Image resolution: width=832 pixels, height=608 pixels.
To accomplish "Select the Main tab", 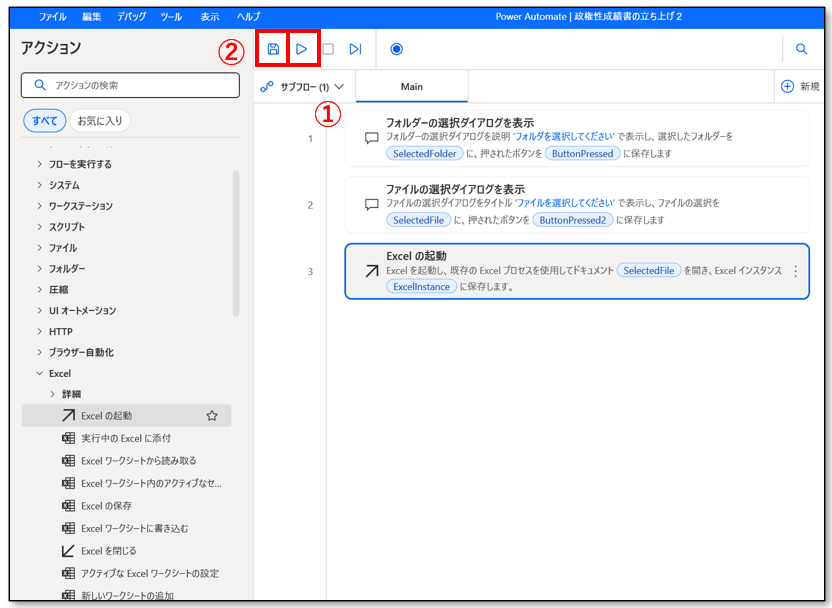I will (x=411, y=87).
